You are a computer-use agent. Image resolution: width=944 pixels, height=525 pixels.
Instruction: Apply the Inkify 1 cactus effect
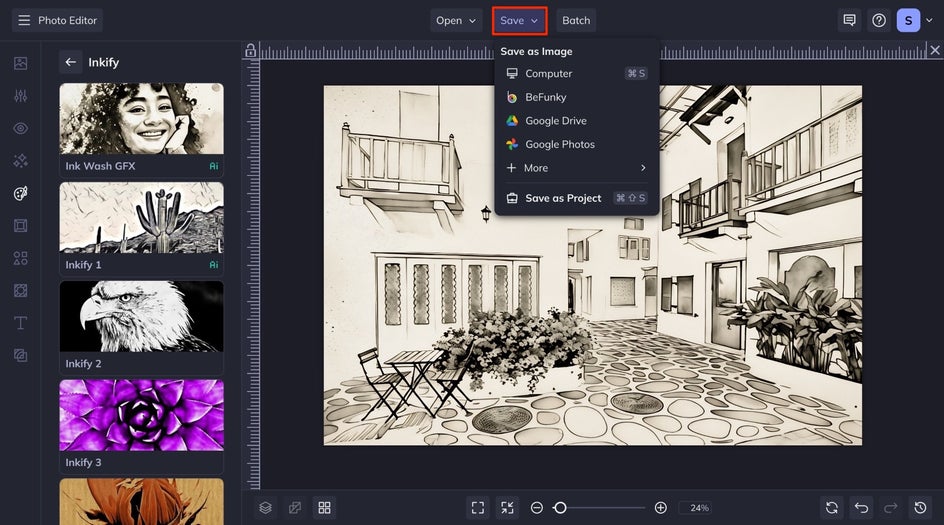pos(141,228)
